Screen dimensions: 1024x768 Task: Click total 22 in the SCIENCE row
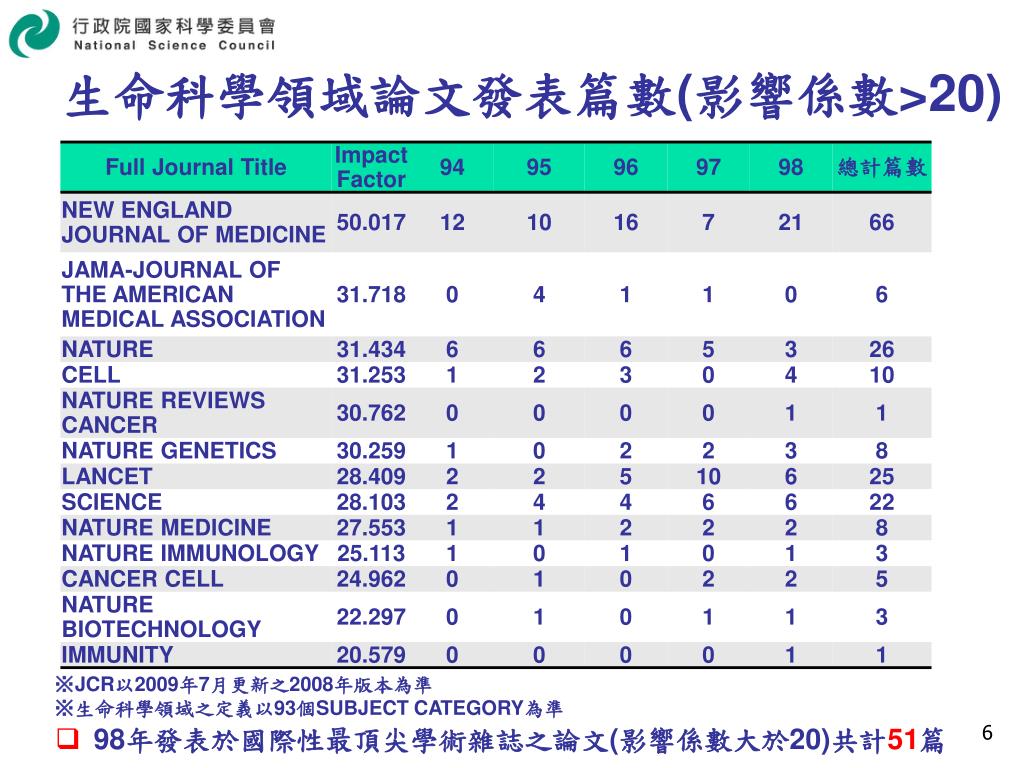point(882,502)
